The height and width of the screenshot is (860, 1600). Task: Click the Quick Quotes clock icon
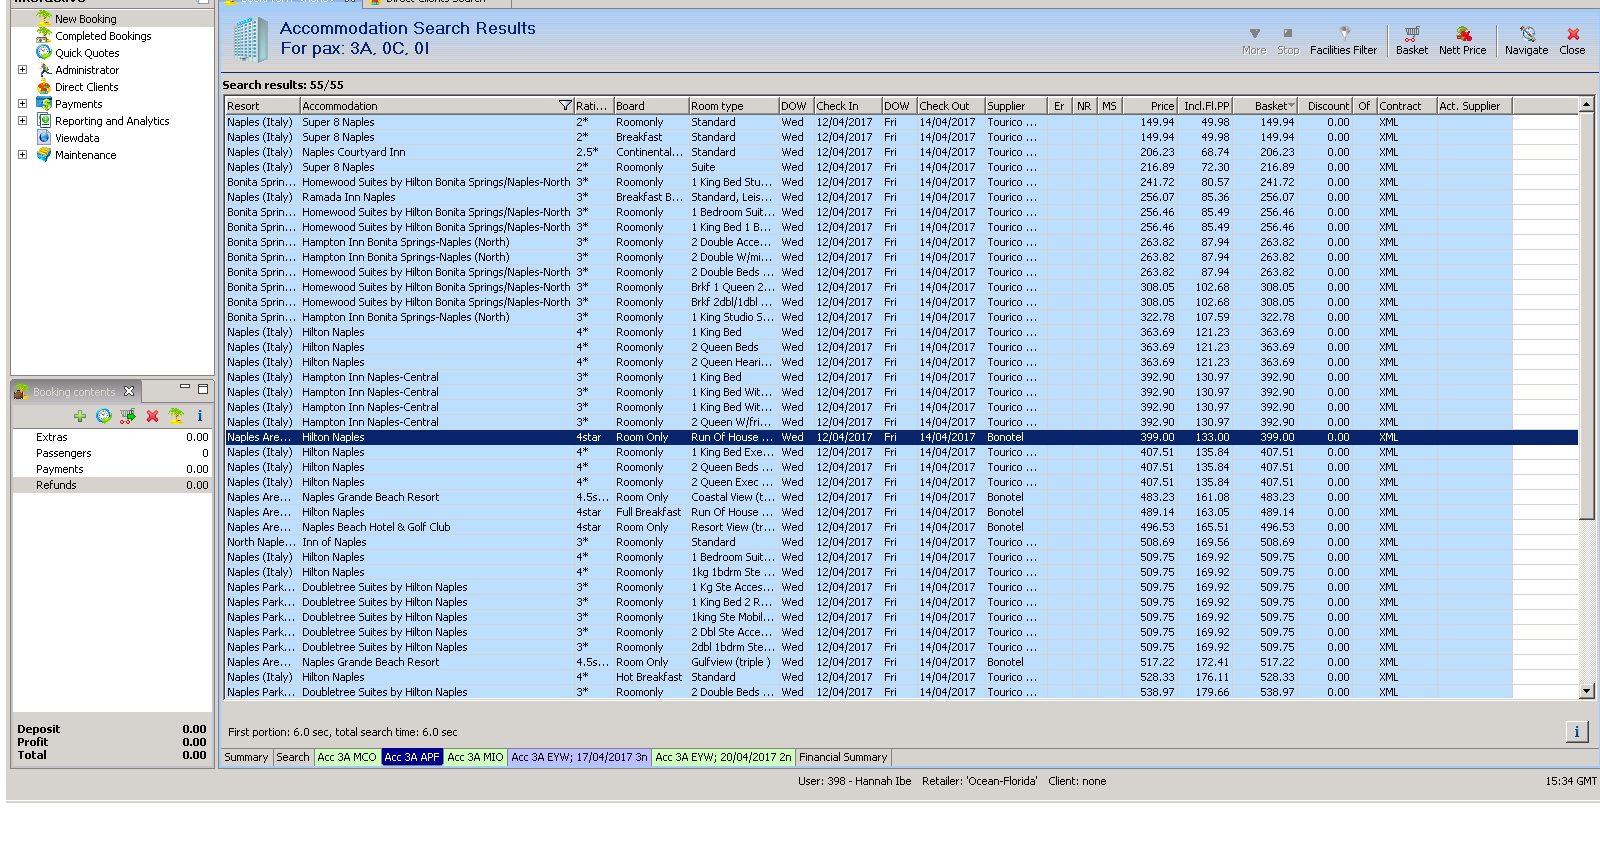click(44, 52)
